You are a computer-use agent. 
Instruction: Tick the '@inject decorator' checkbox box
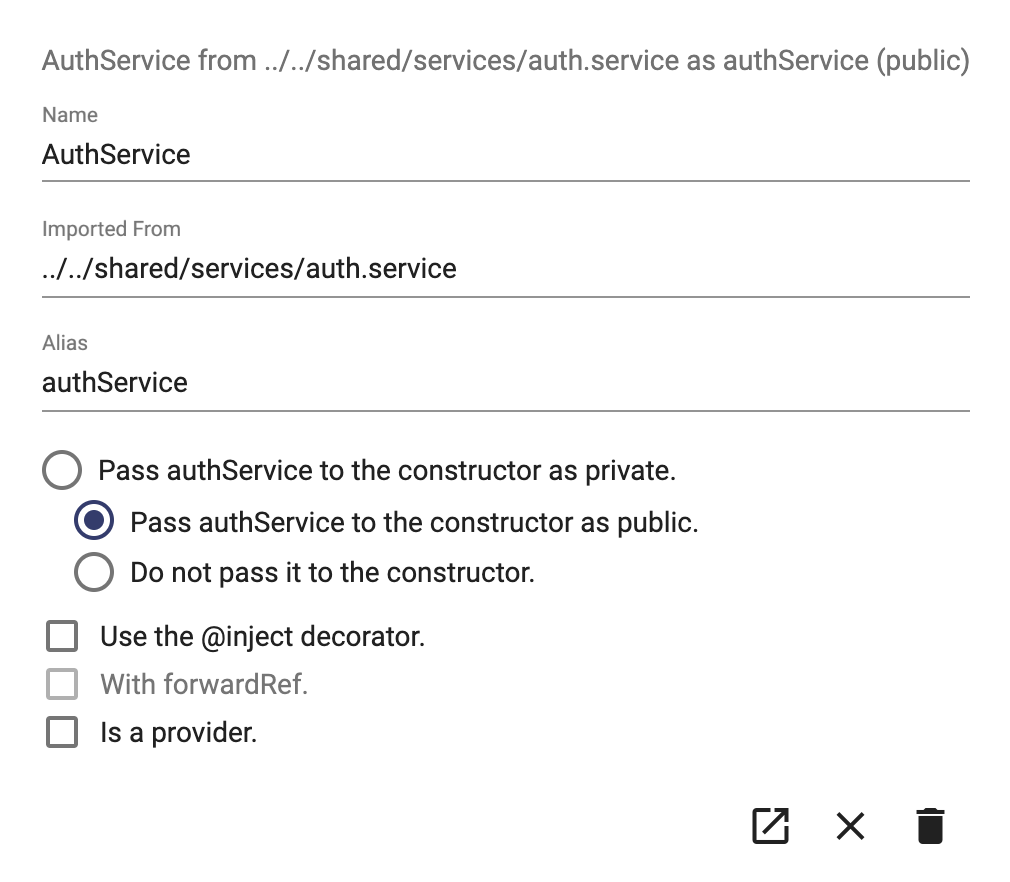point(62,636)
